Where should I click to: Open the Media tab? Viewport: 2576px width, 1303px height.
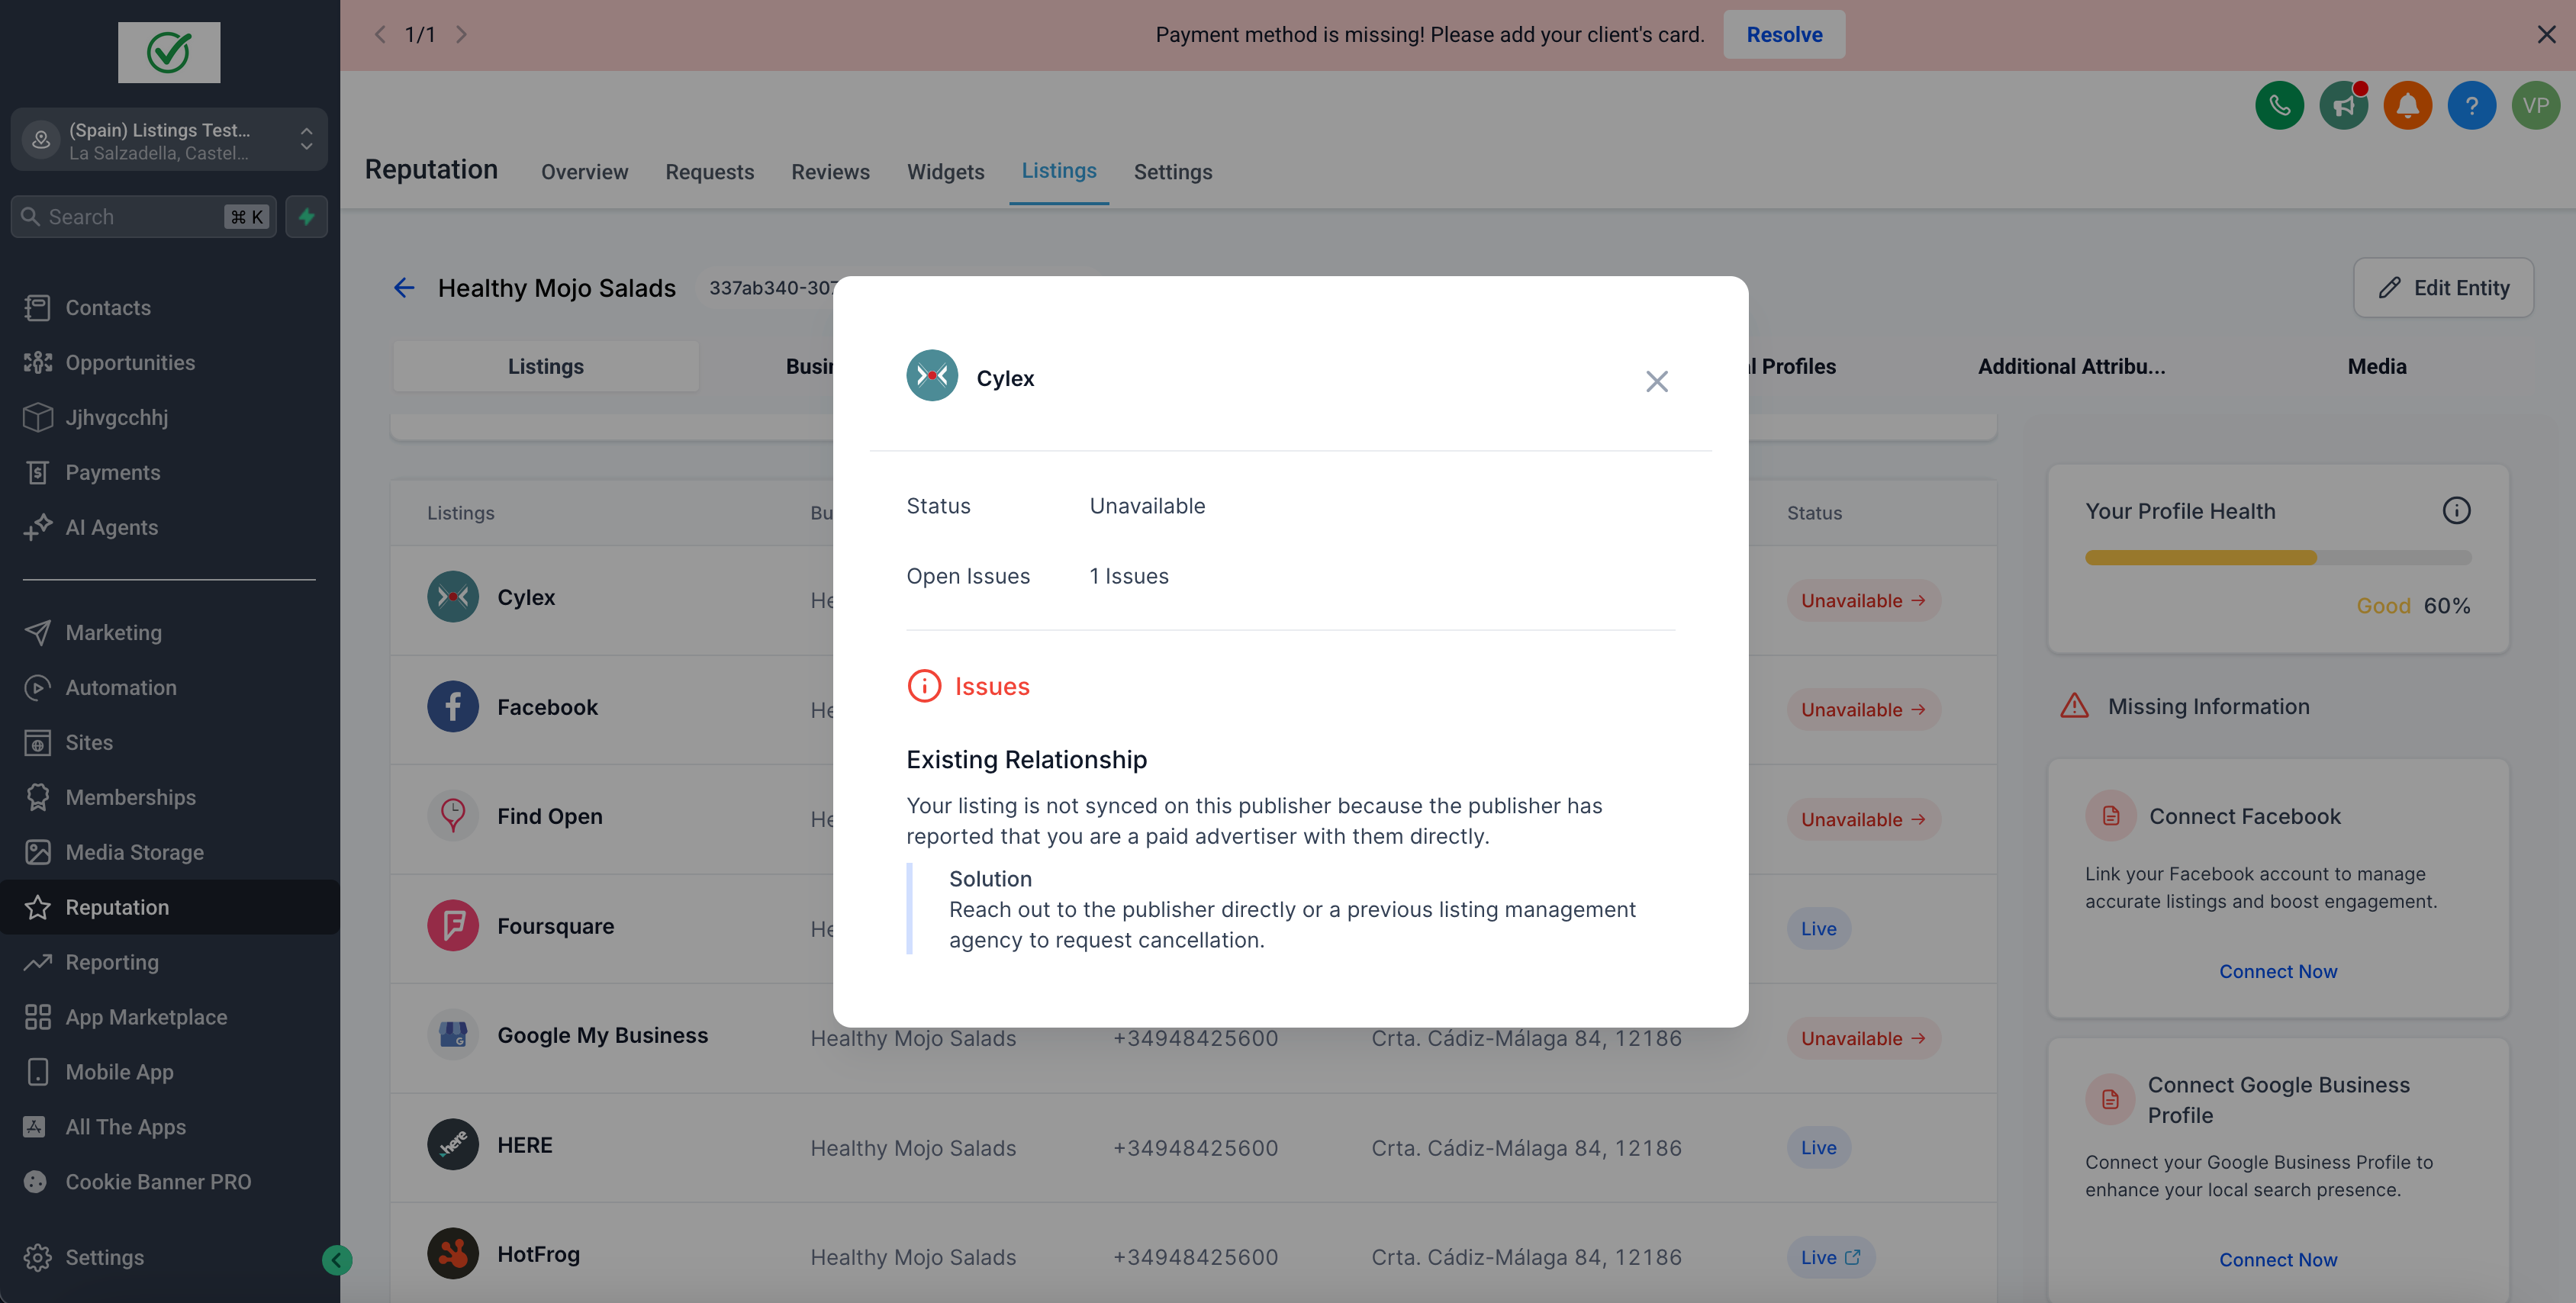2376,366
